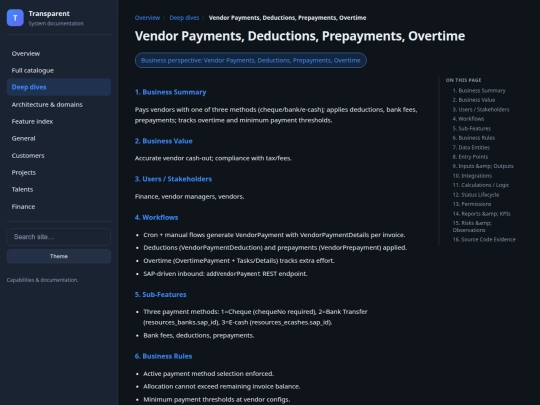The width and height of the screenshot is (540, 405).
Task: Jump to 14. Reports & KPIs in contents
Action: [481, 214]
